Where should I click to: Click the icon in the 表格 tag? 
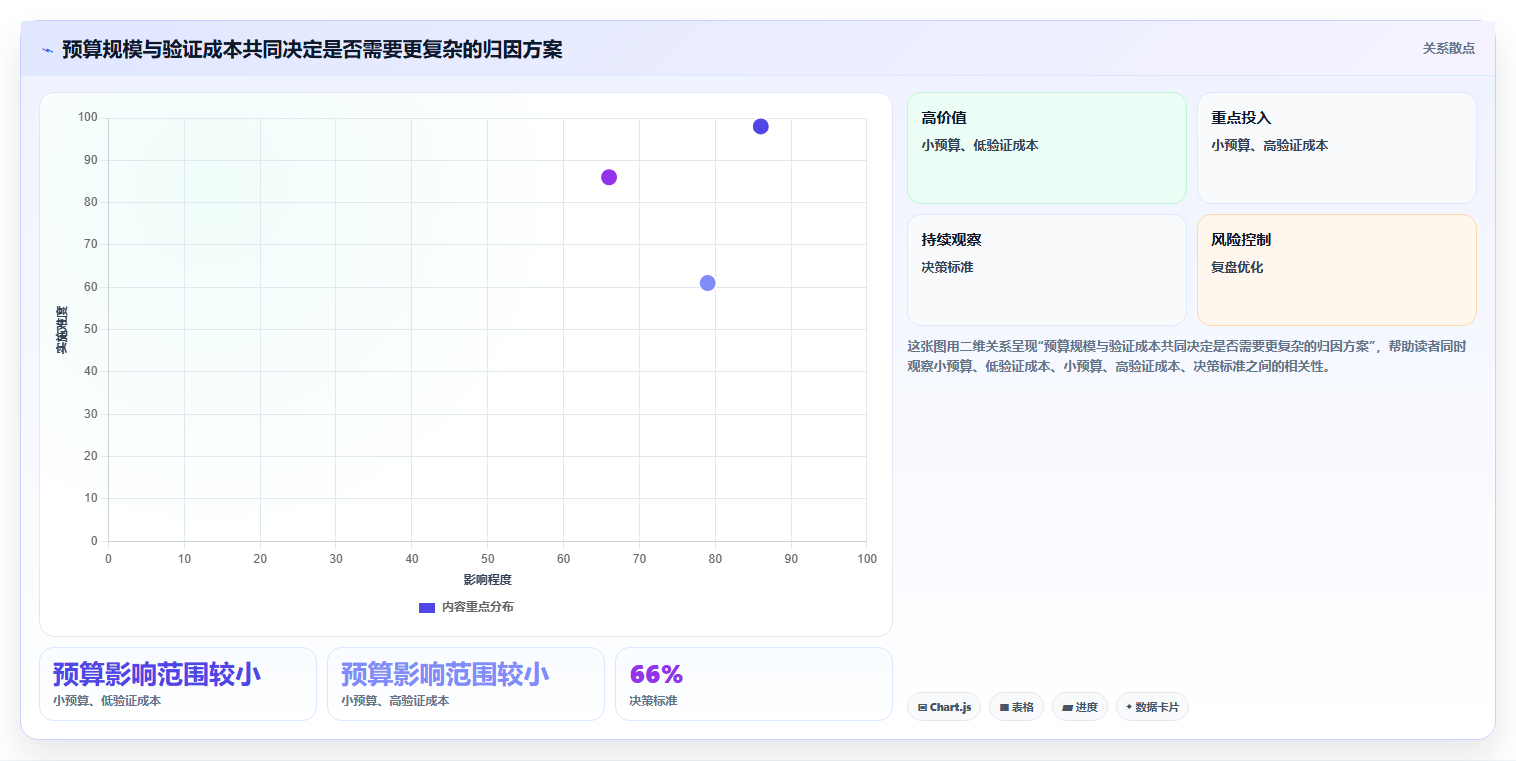[1004, 707]
